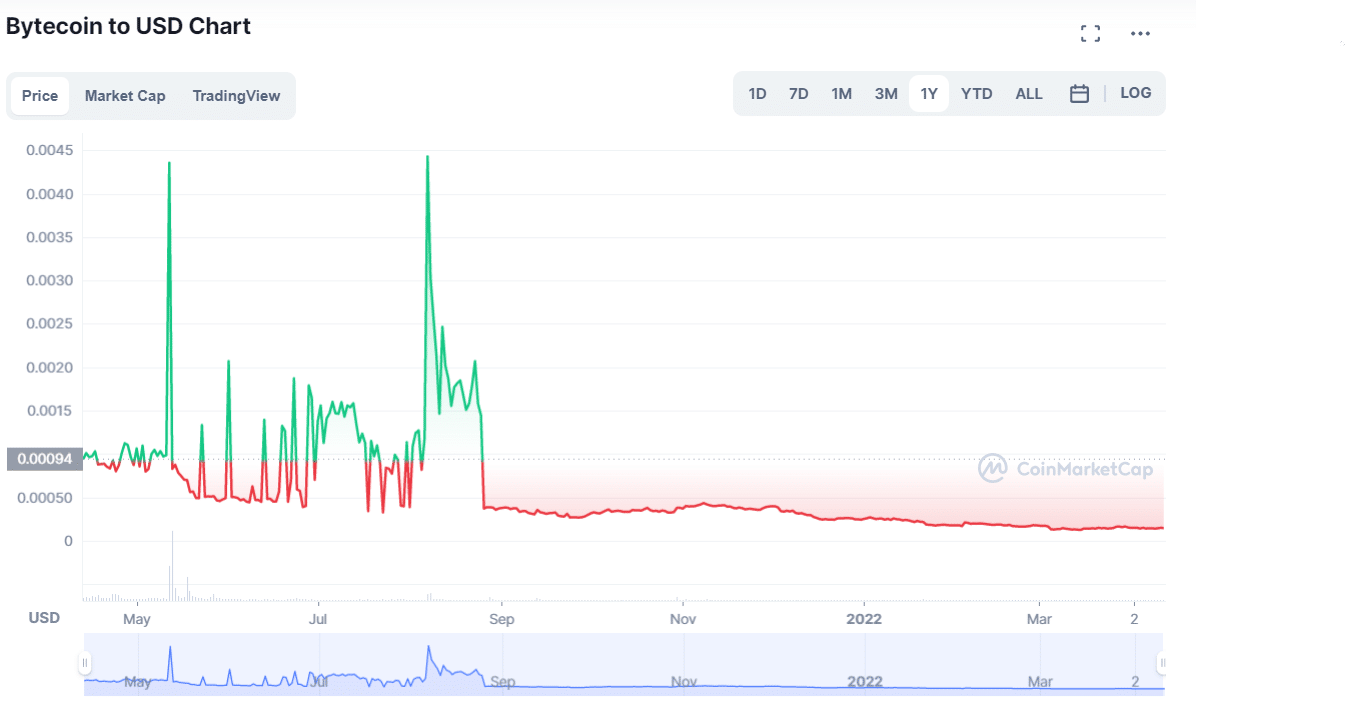Click the left handle of range navigator
The height and width of the screenshot is (707, 1346).
(85, 662)
